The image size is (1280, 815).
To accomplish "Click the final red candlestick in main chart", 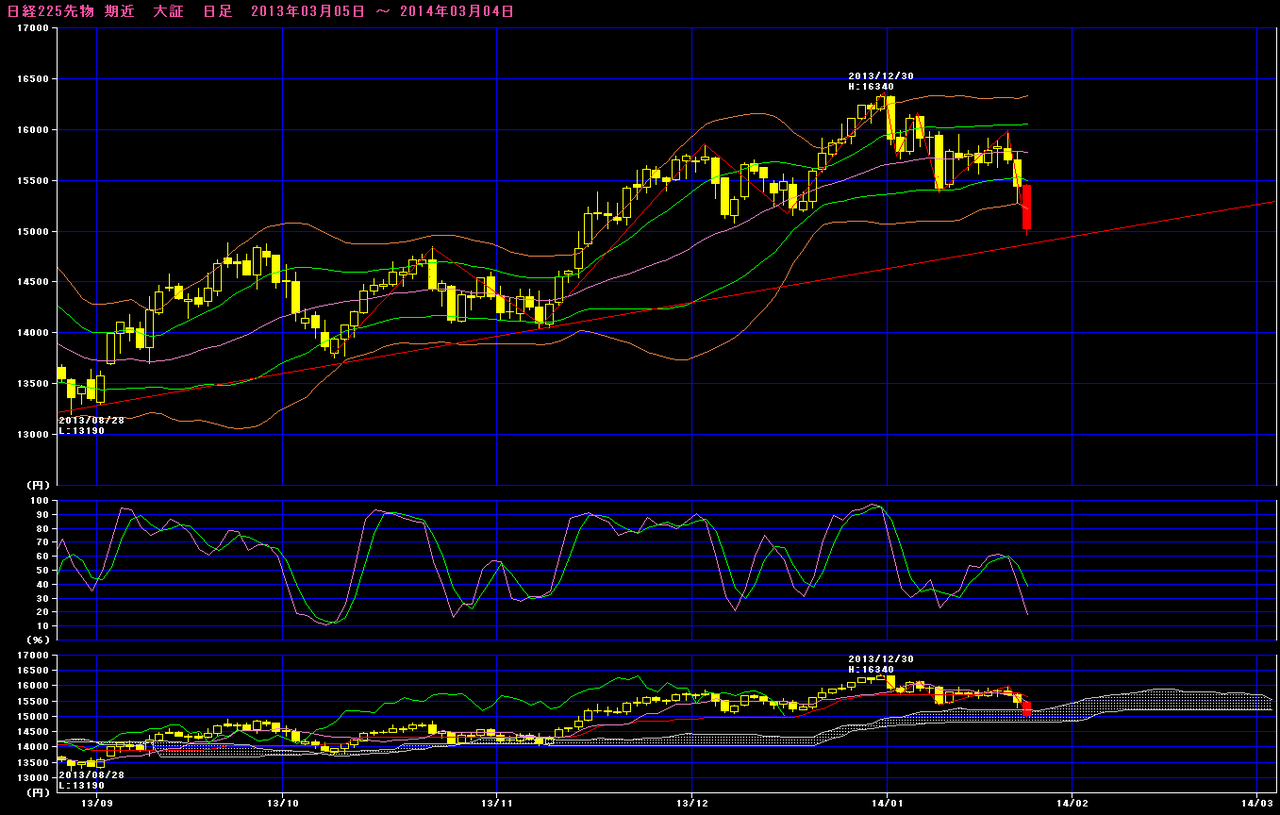I will click(x=1026, y=208).
